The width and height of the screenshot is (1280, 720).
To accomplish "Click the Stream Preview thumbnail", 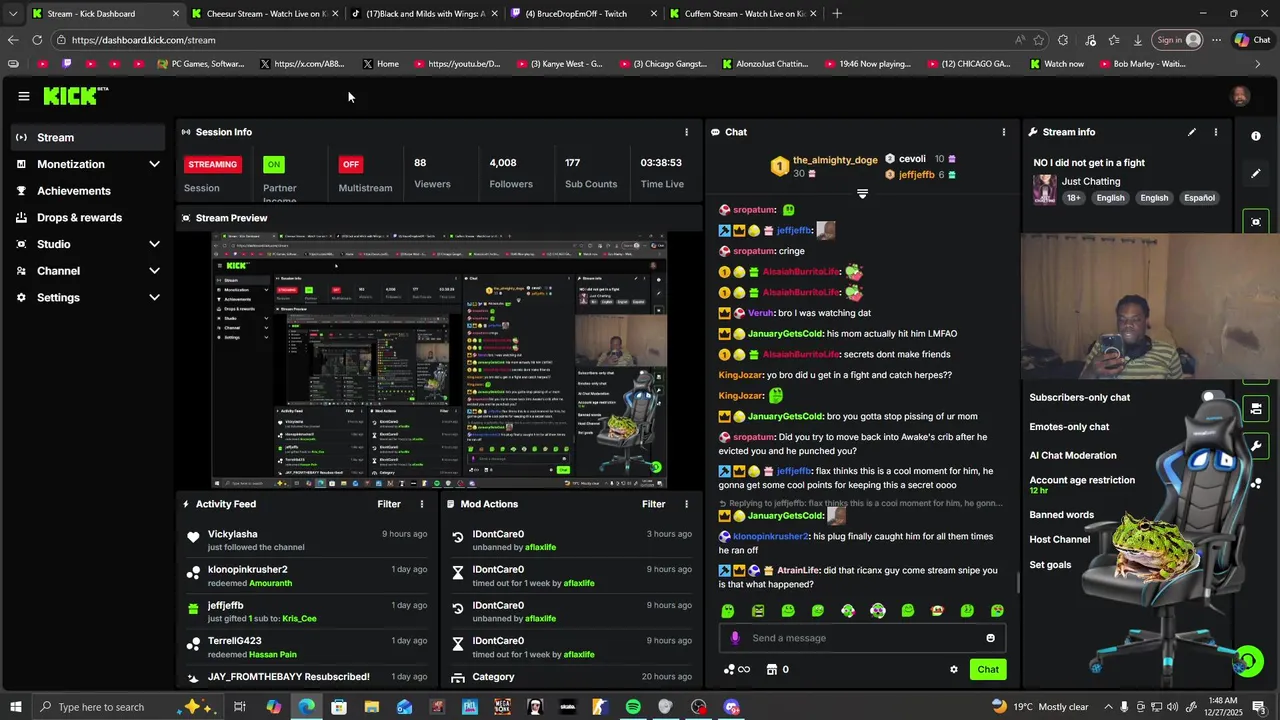I will [x=439, y=361].
